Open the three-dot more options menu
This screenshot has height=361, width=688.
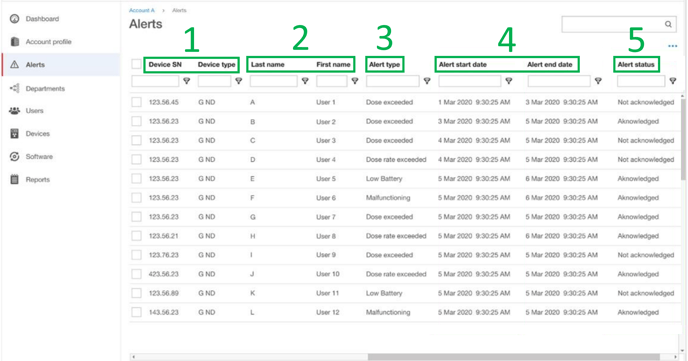672,46
